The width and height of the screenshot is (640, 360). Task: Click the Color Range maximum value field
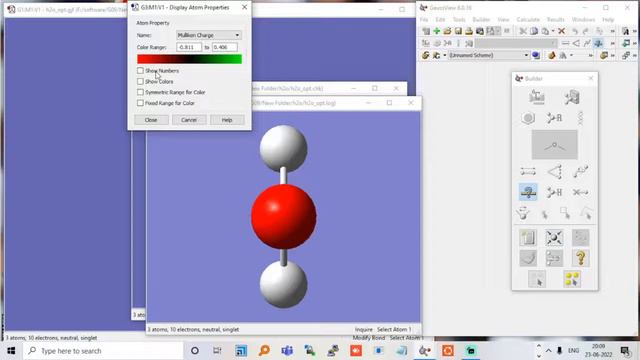pos(224,47)
